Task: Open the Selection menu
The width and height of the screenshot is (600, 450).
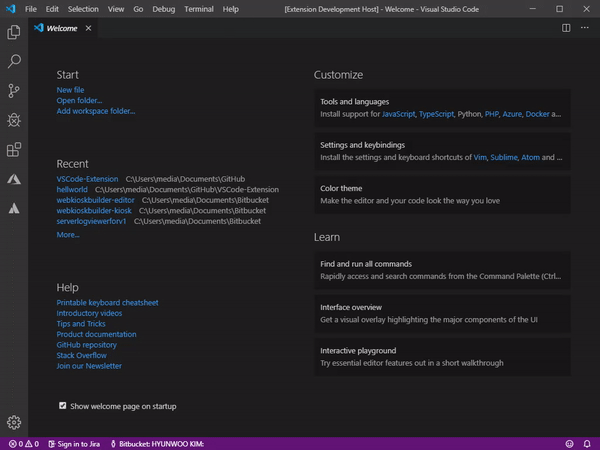Action: click(x=83, y=9)
